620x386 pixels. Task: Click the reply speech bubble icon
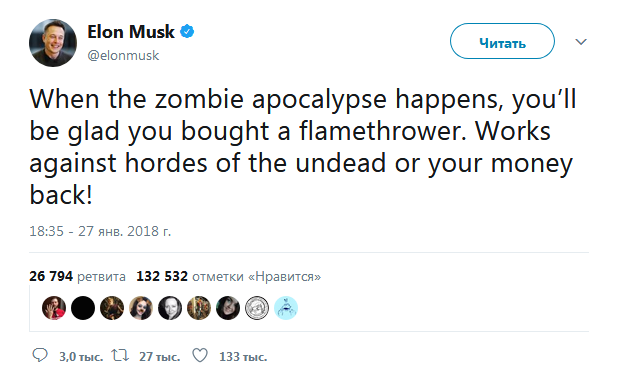(x=40, y=356)
